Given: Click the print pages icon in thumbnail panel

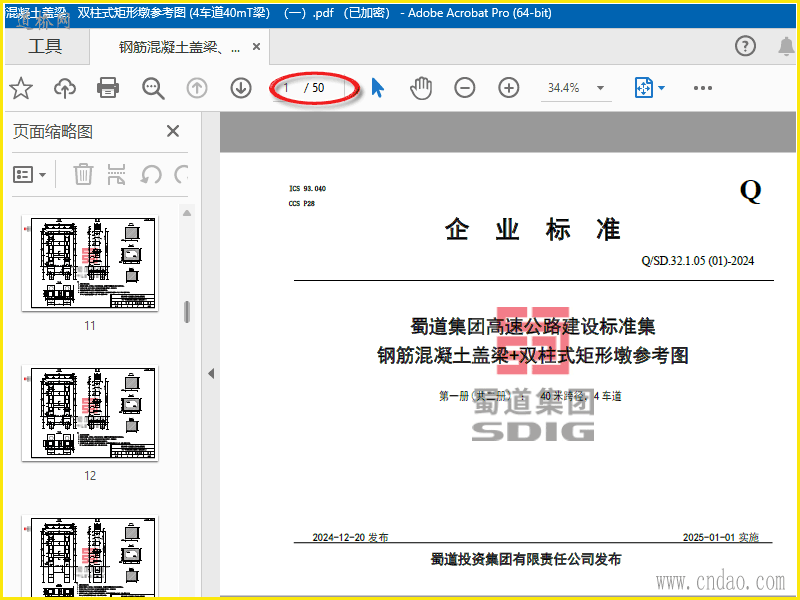Looking at the screenshot, I should 116,174.
